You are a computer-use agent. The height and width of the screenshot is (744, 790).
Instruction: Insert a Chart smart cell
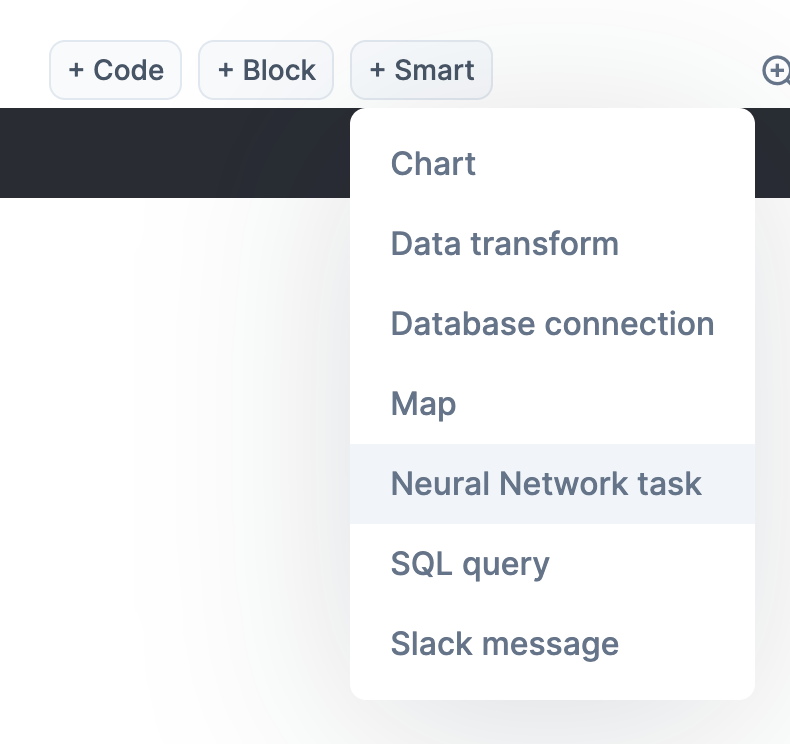433,164
